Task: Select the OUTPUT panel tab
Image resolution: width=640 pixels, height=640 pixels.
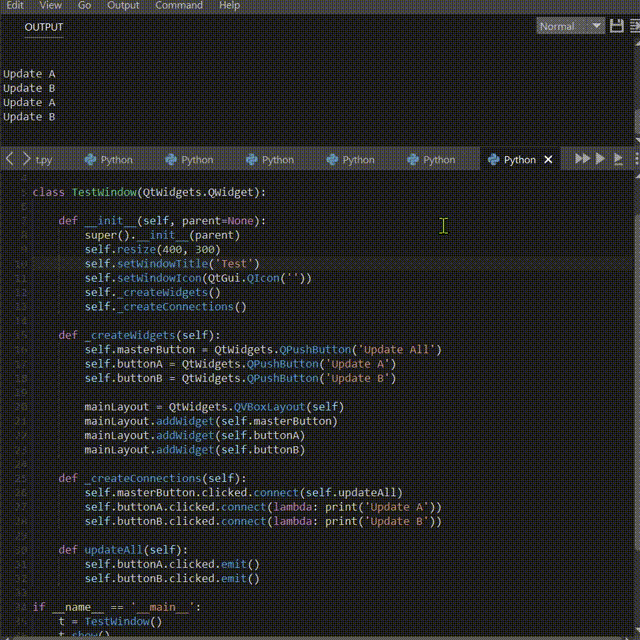Action: [x=44, y=27]
